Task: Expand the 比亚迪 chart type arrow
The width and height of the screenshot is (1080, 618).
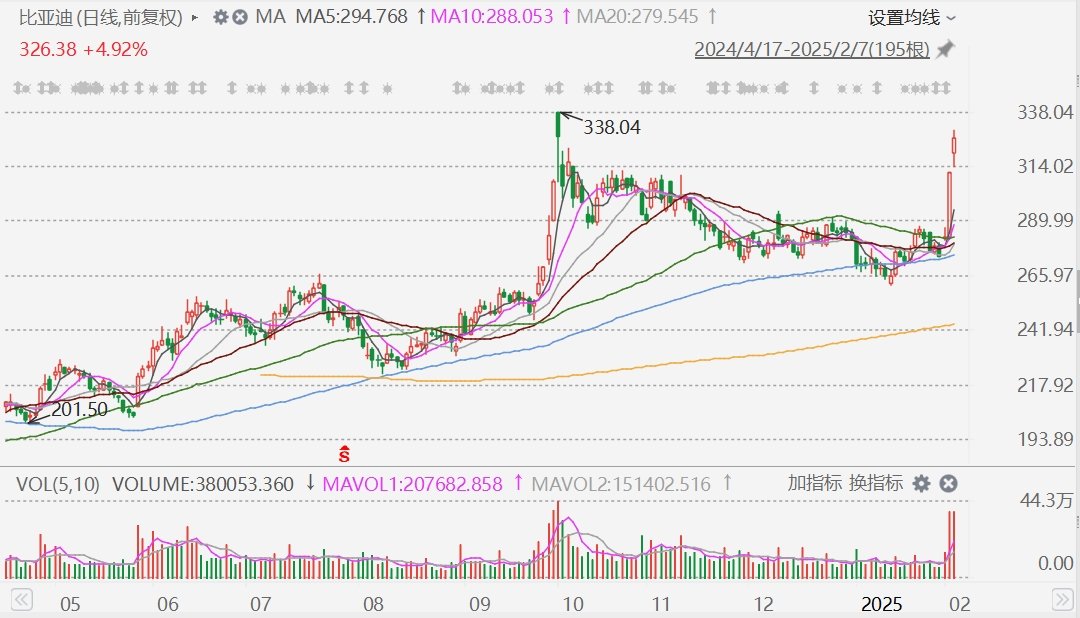Action: pos(193,18)
